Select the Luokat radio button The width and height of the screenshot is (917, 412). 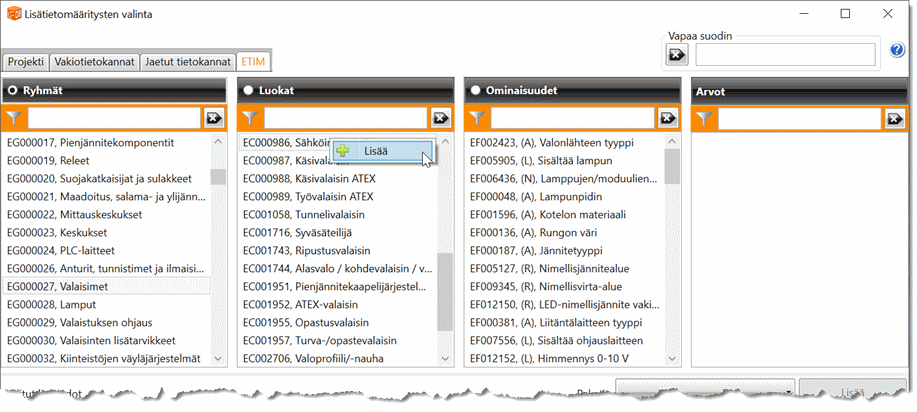click(247, 90)
